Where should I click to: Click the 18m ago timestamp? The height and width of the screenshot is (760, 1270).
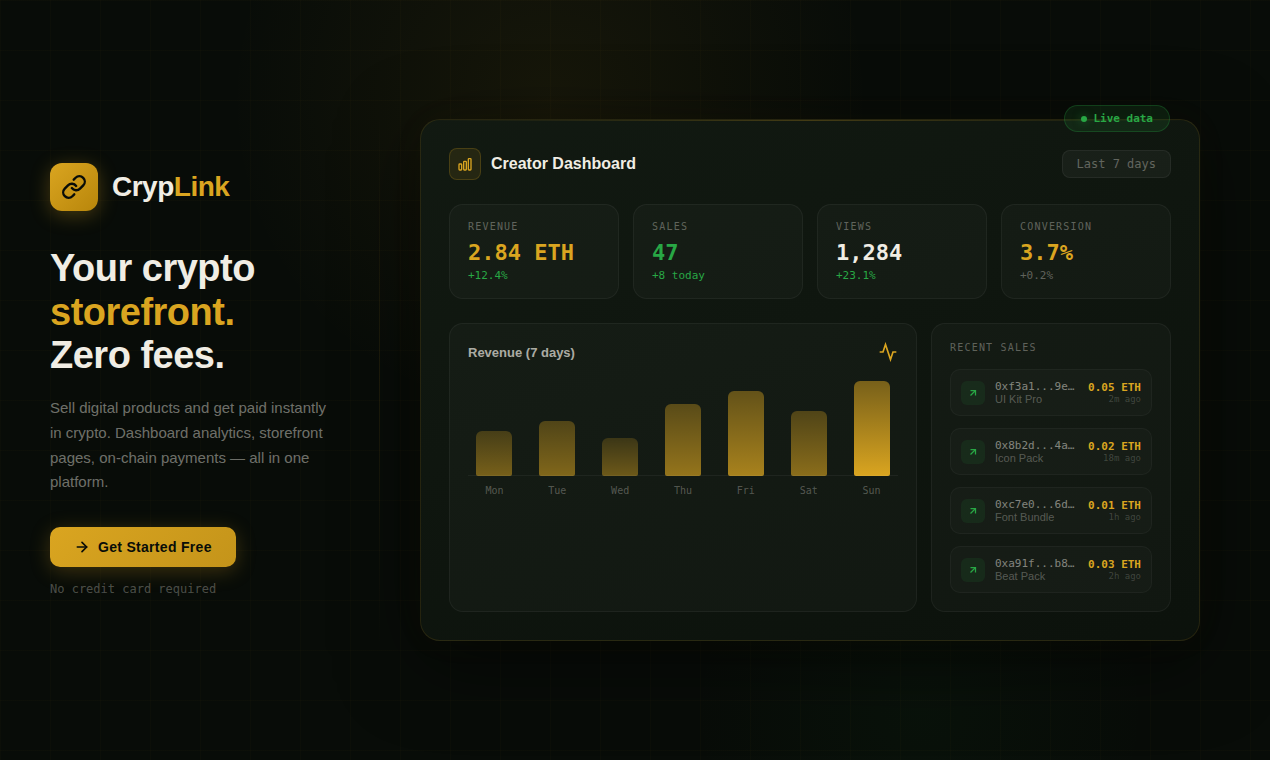pos(1122,458)
